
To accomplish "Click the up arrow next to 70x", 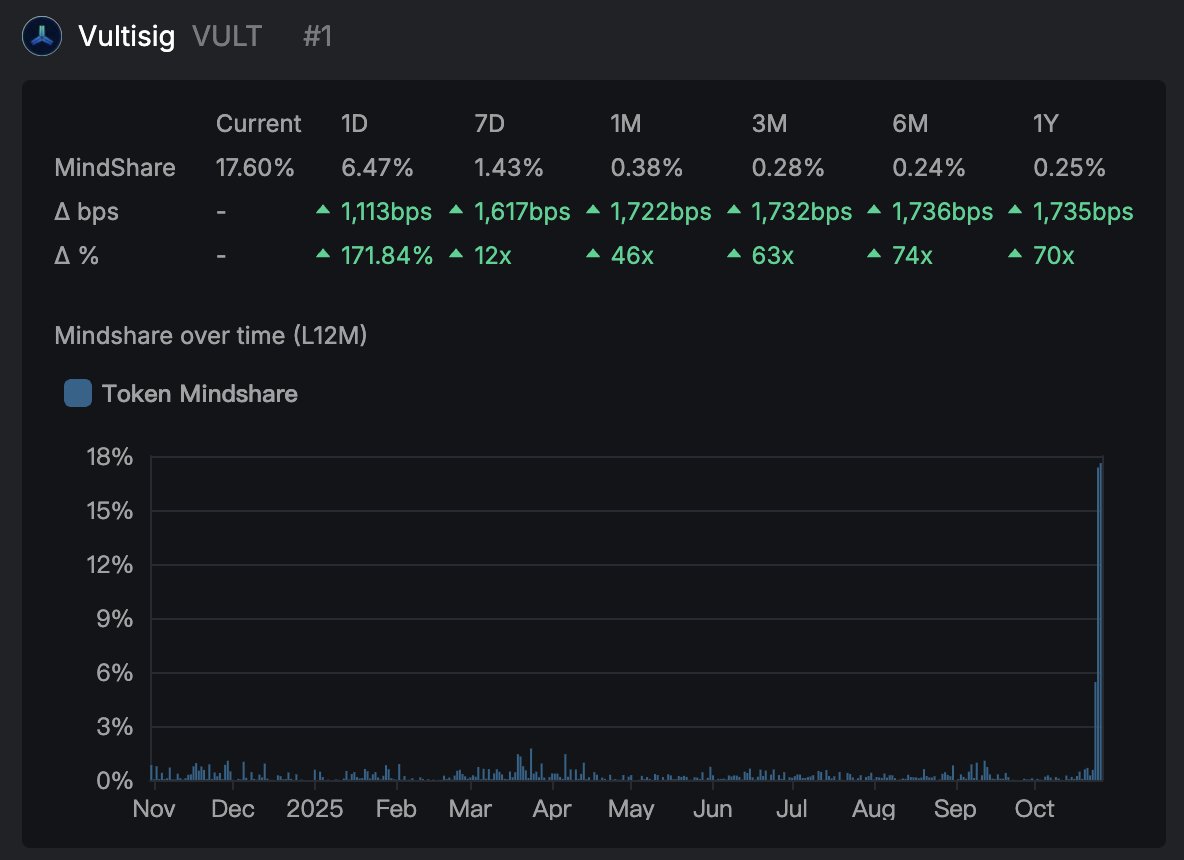I will click(1015, 255).
